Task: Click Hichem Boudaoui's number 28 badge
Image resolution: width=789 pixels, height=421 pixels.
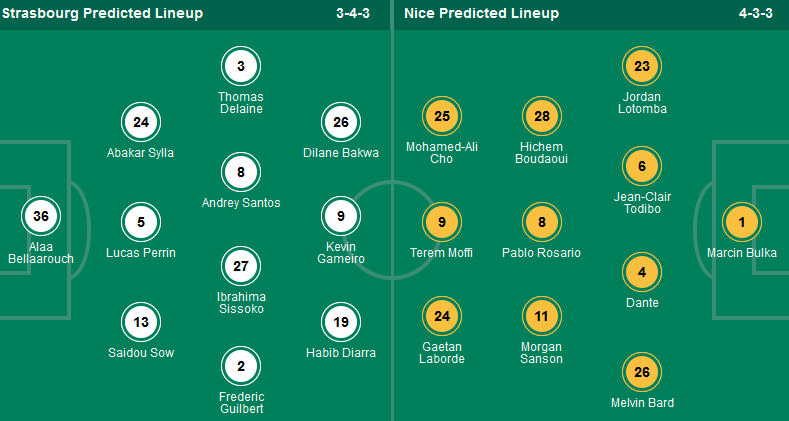Action: (x=541, y=117)
